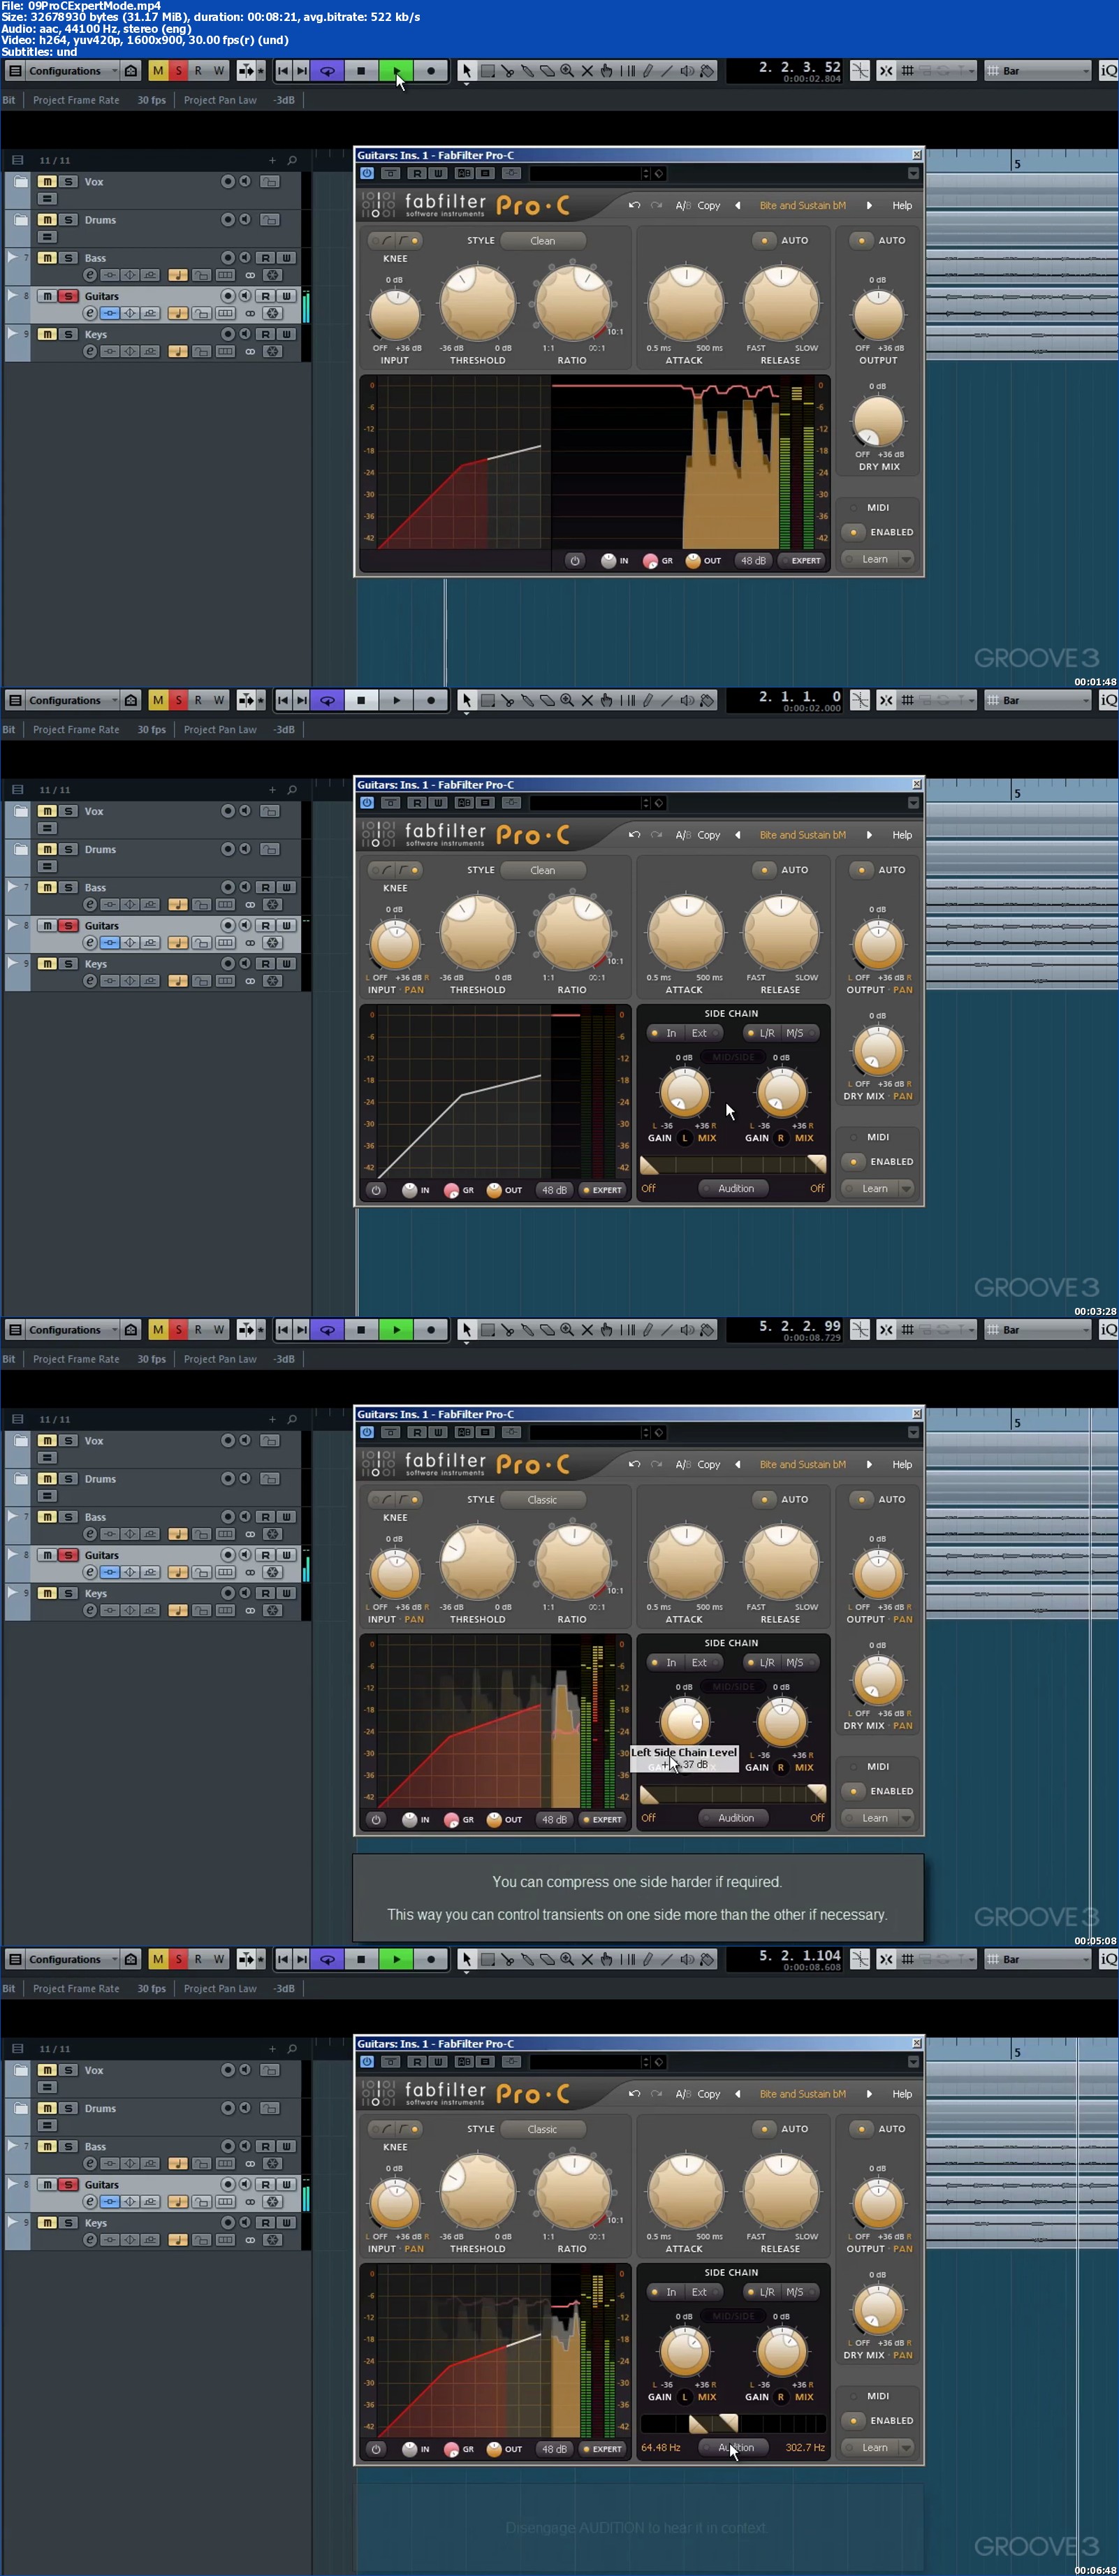Screen dimensions: 1119x2576
Task: Click OUT meter toggle in 00:05:08 frame
Action: 505,1820
